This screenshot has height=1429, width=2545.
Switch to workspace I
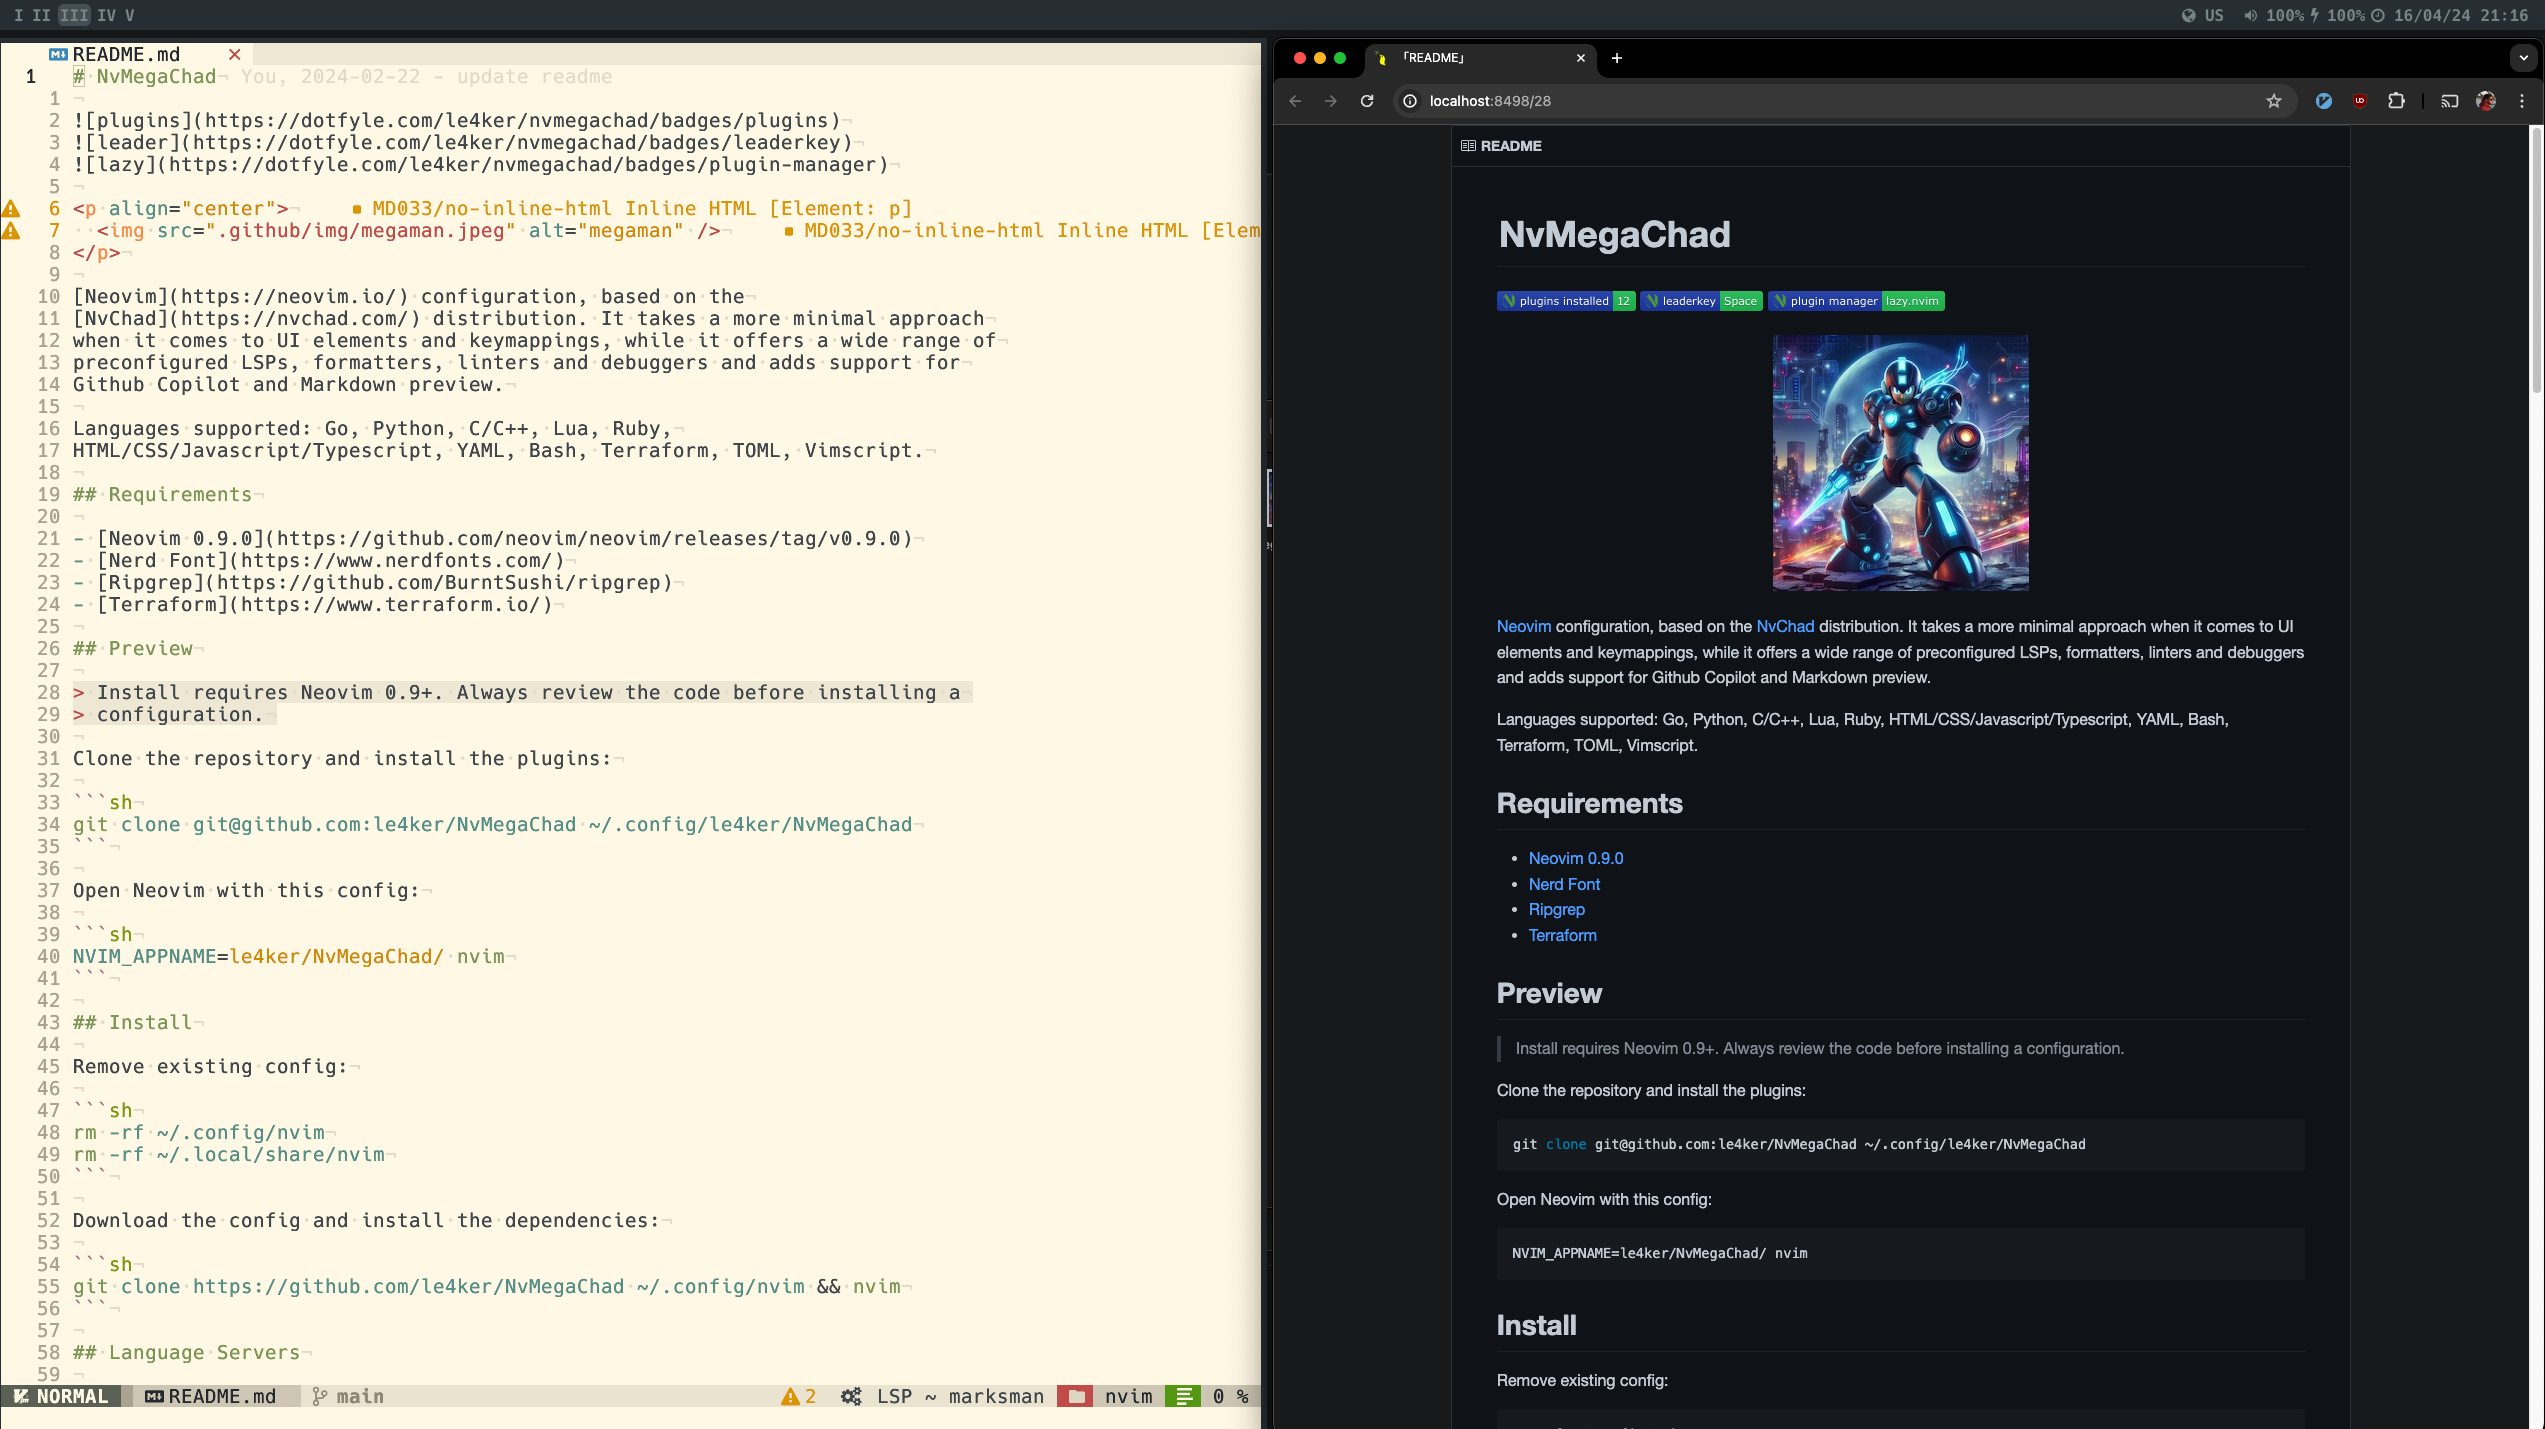pos(18,15)
